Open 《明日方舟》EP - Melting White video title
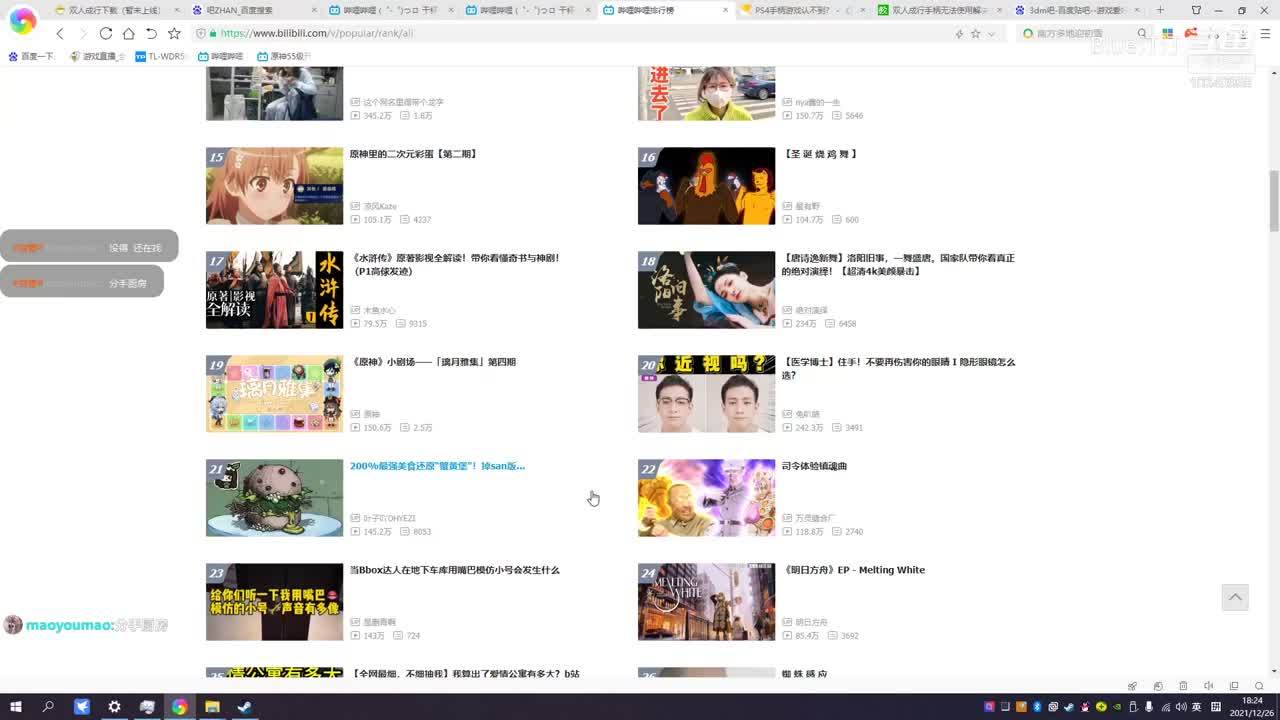This screenshot has width=1280, height=720. (853, 570)
